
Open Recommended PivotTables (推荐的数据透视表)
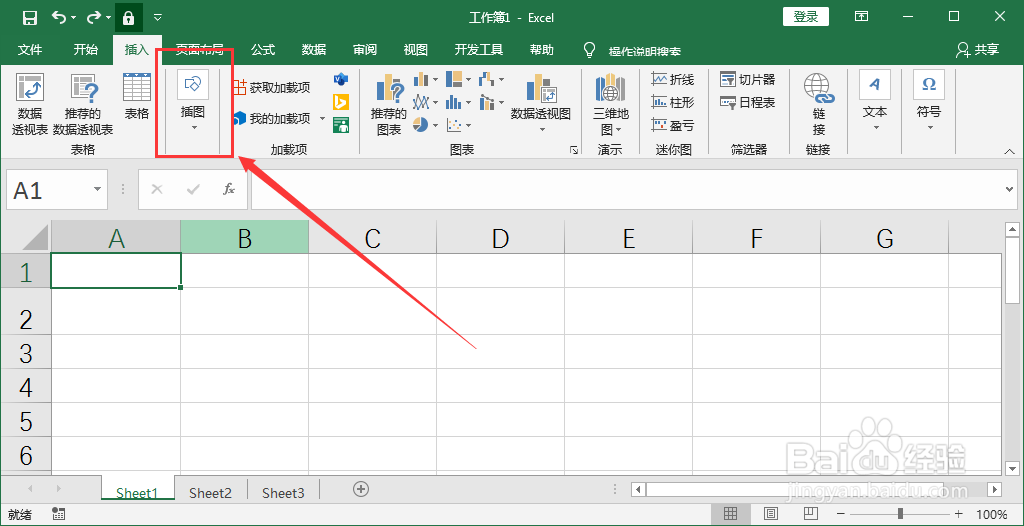point(84,105)
